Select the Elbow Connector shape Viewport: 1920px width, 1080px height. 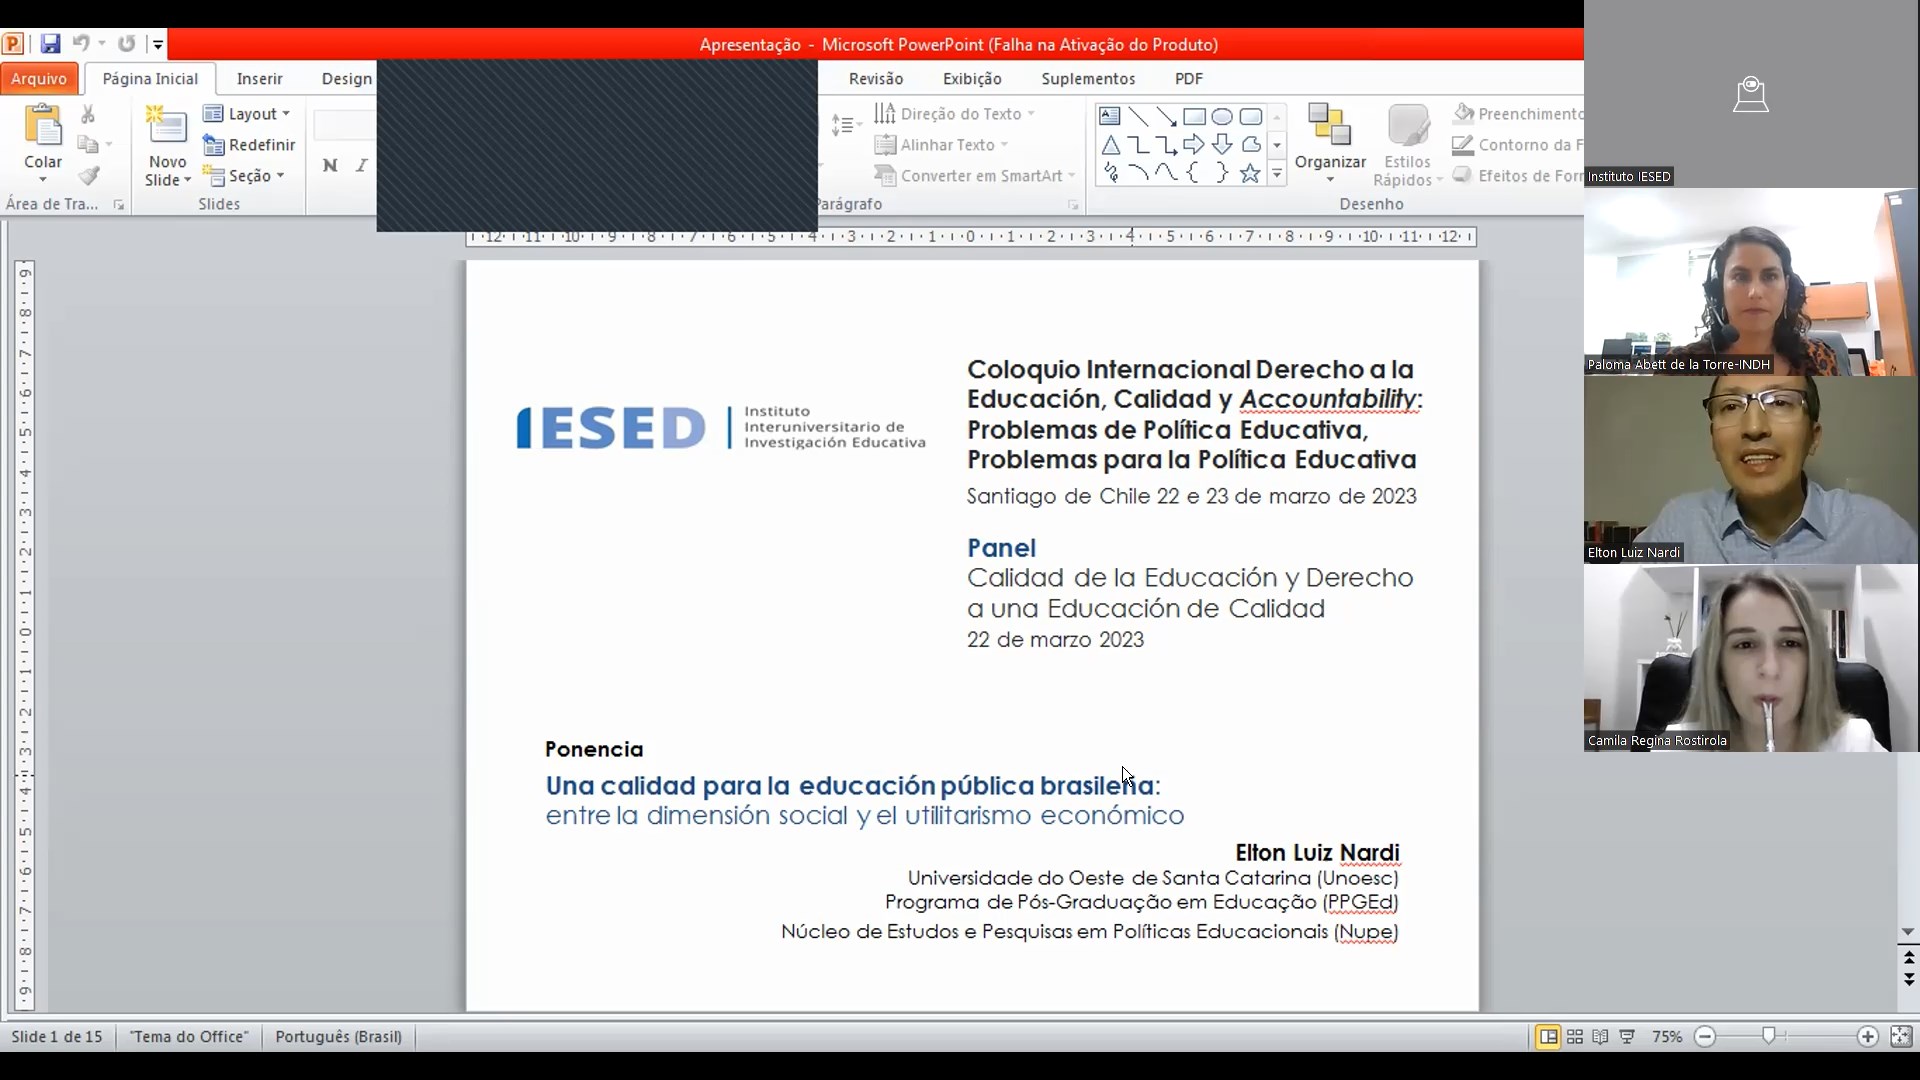pyautogui.click(x=1138, y=145)
